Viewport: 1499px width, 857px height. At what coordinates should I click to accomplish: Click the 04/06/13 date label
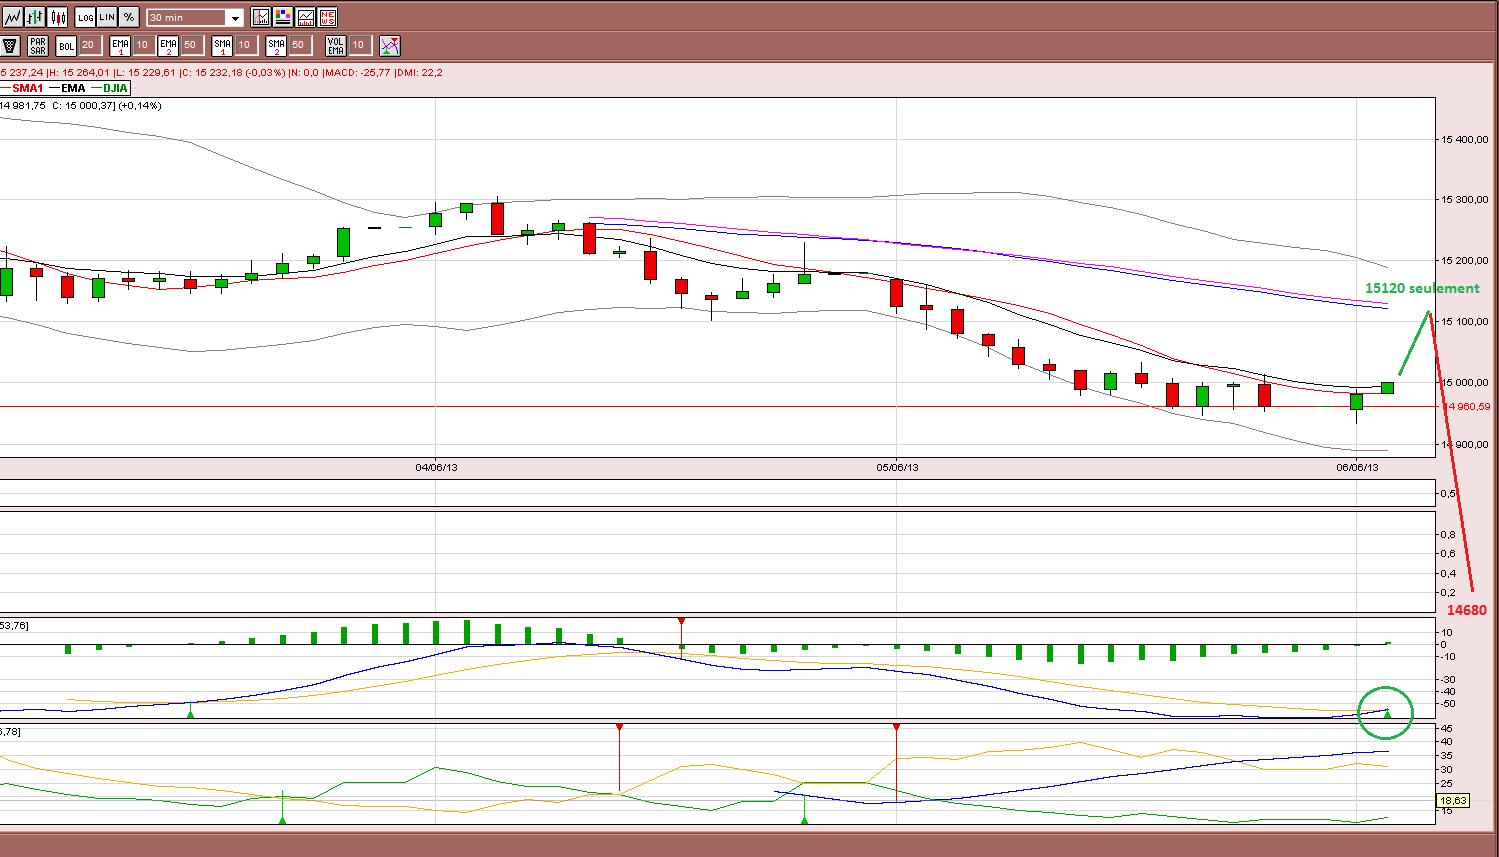[x=436, y=467]
